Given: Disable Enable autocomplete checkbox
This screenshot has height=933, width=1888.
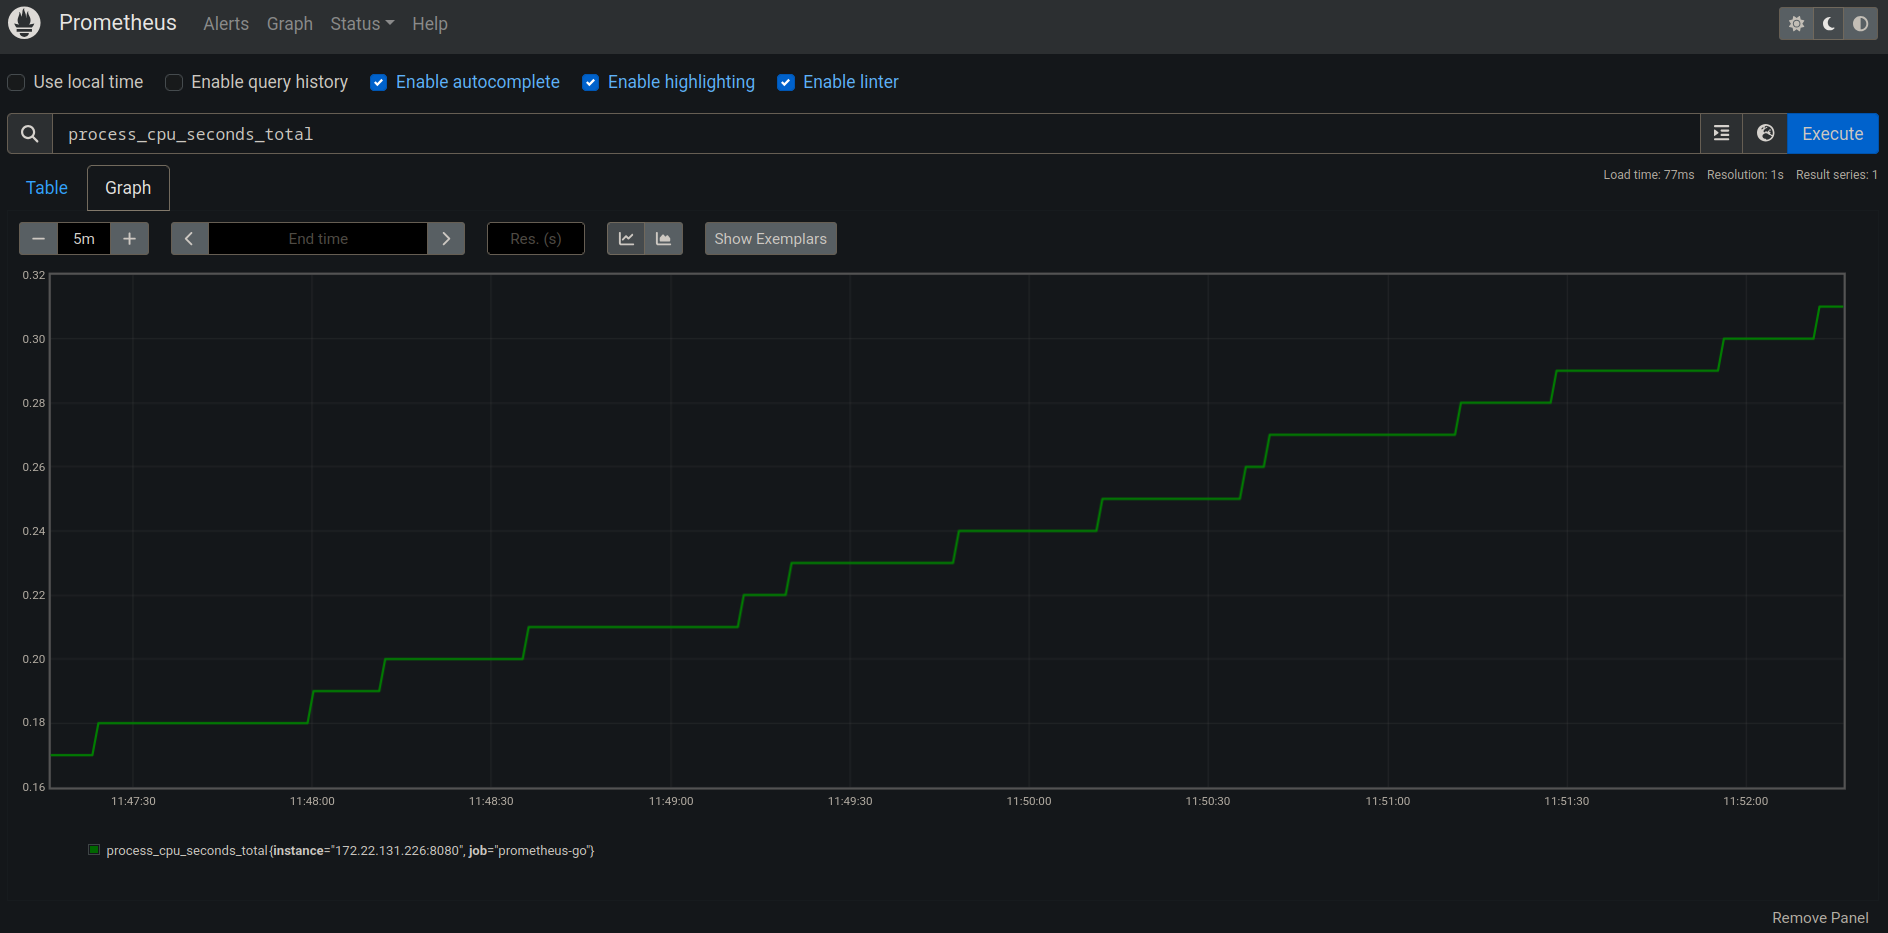Looking at the screenshot, I should click(378, 82).
